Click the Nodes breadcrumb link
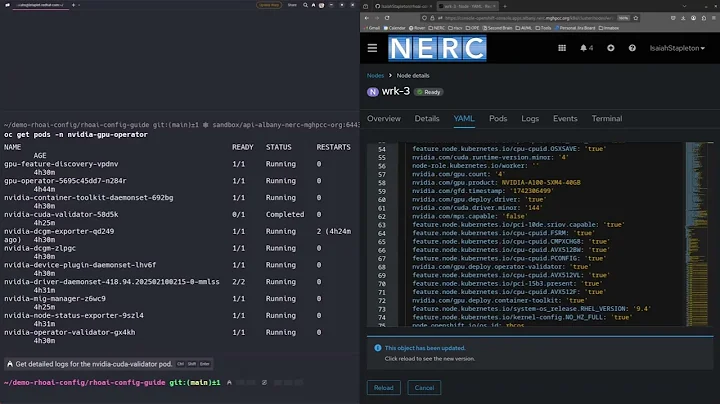The image size is (720, 404). pos(375,75)
